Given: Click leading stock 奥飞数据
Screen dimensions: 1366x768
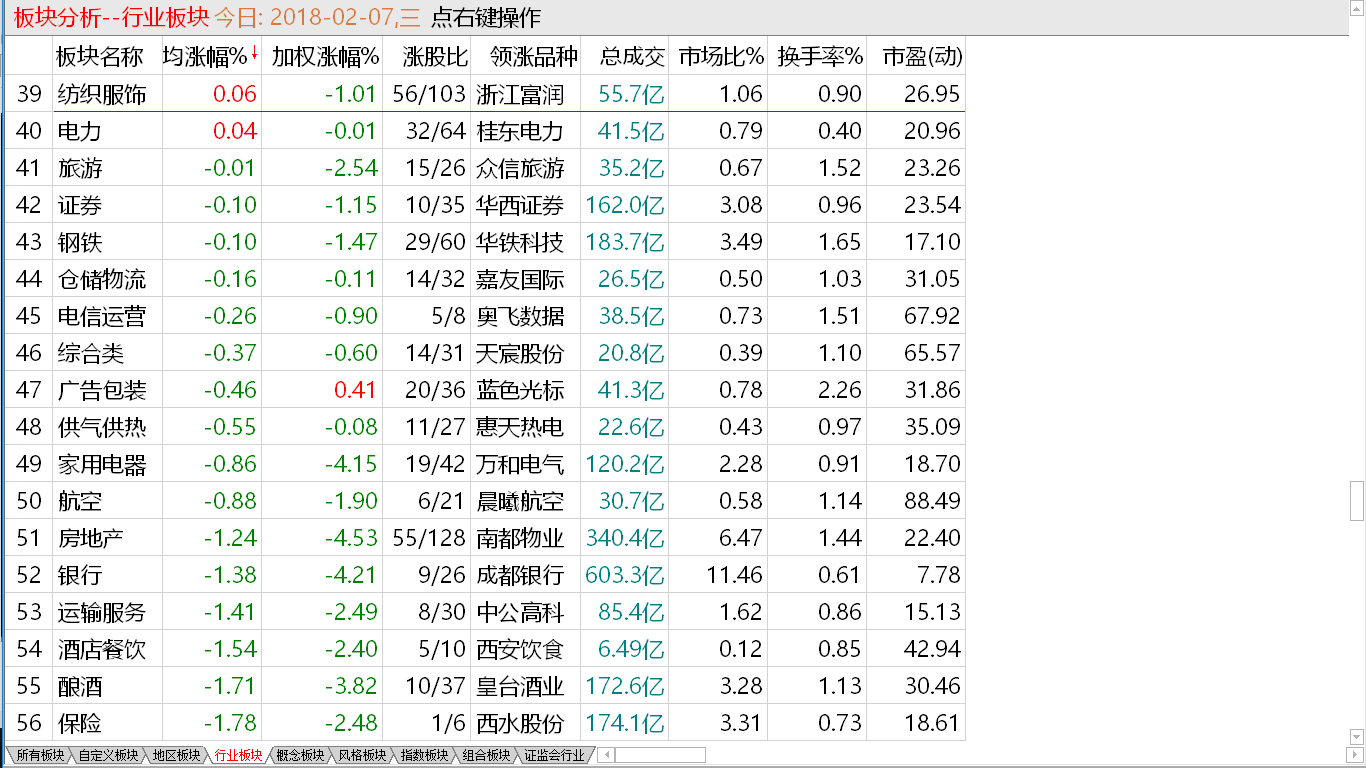Looking at the screenshot, I should (520, 316).
